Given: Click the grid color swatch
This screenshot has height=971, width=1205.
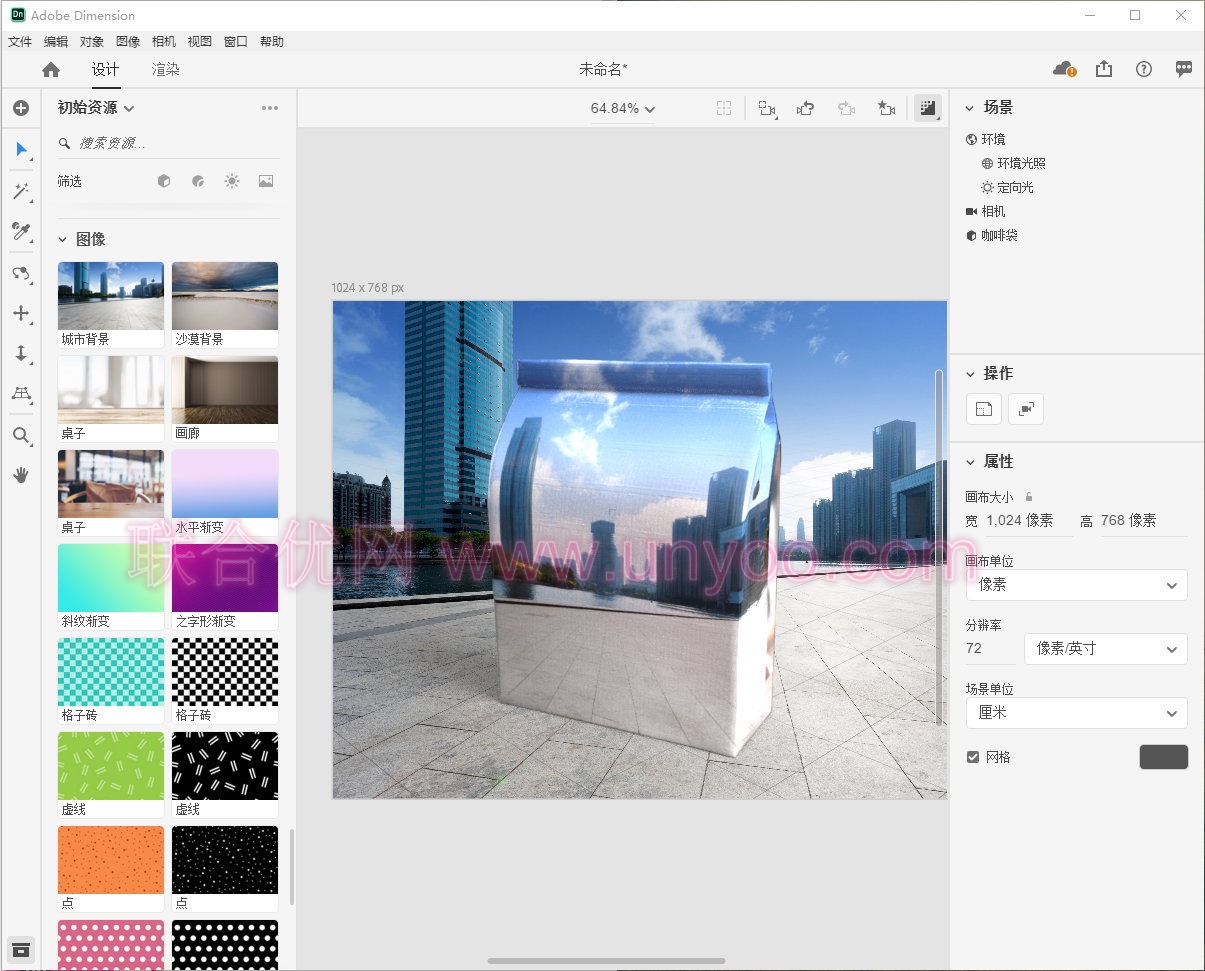Looking at the screenshot, I should click(1163, 757).
